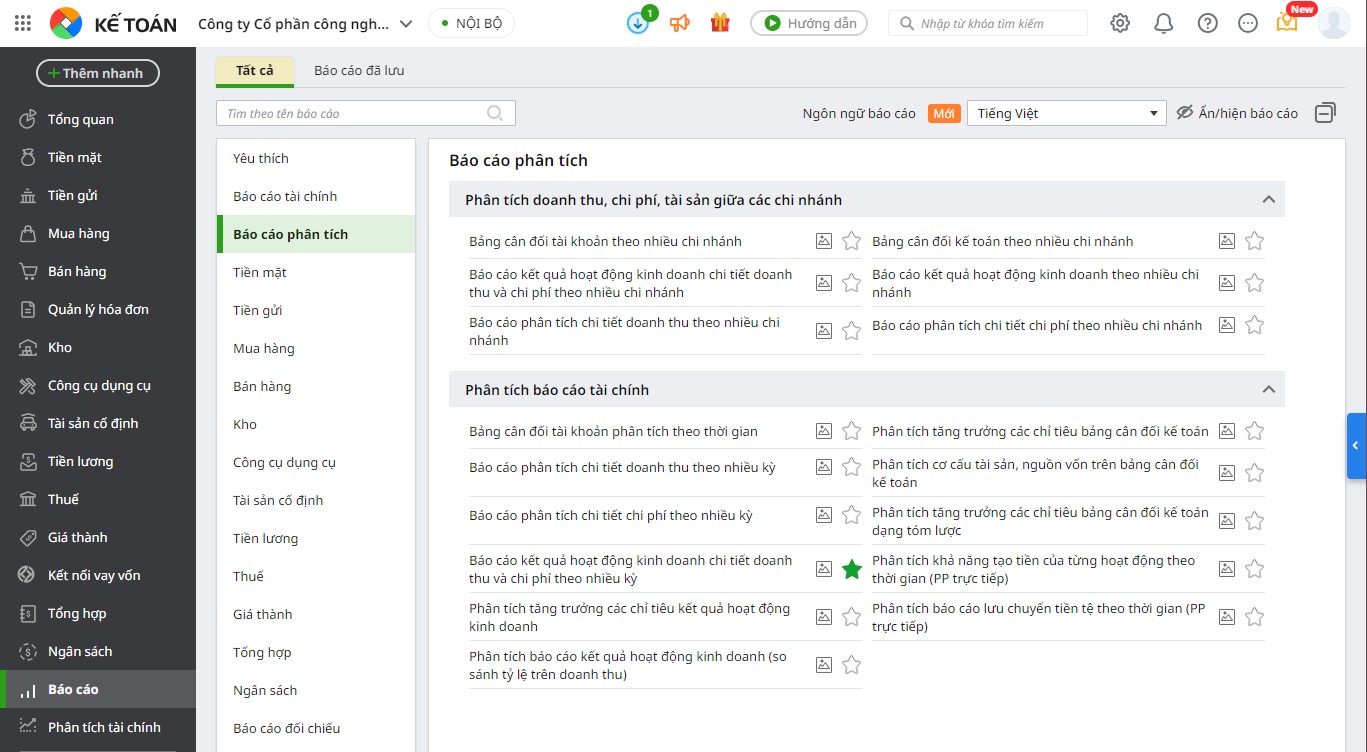The width and height of the screenshot is (1367, 752).
Task: Click the KẾ TOÁN logo
Action: tap(113, 23)
